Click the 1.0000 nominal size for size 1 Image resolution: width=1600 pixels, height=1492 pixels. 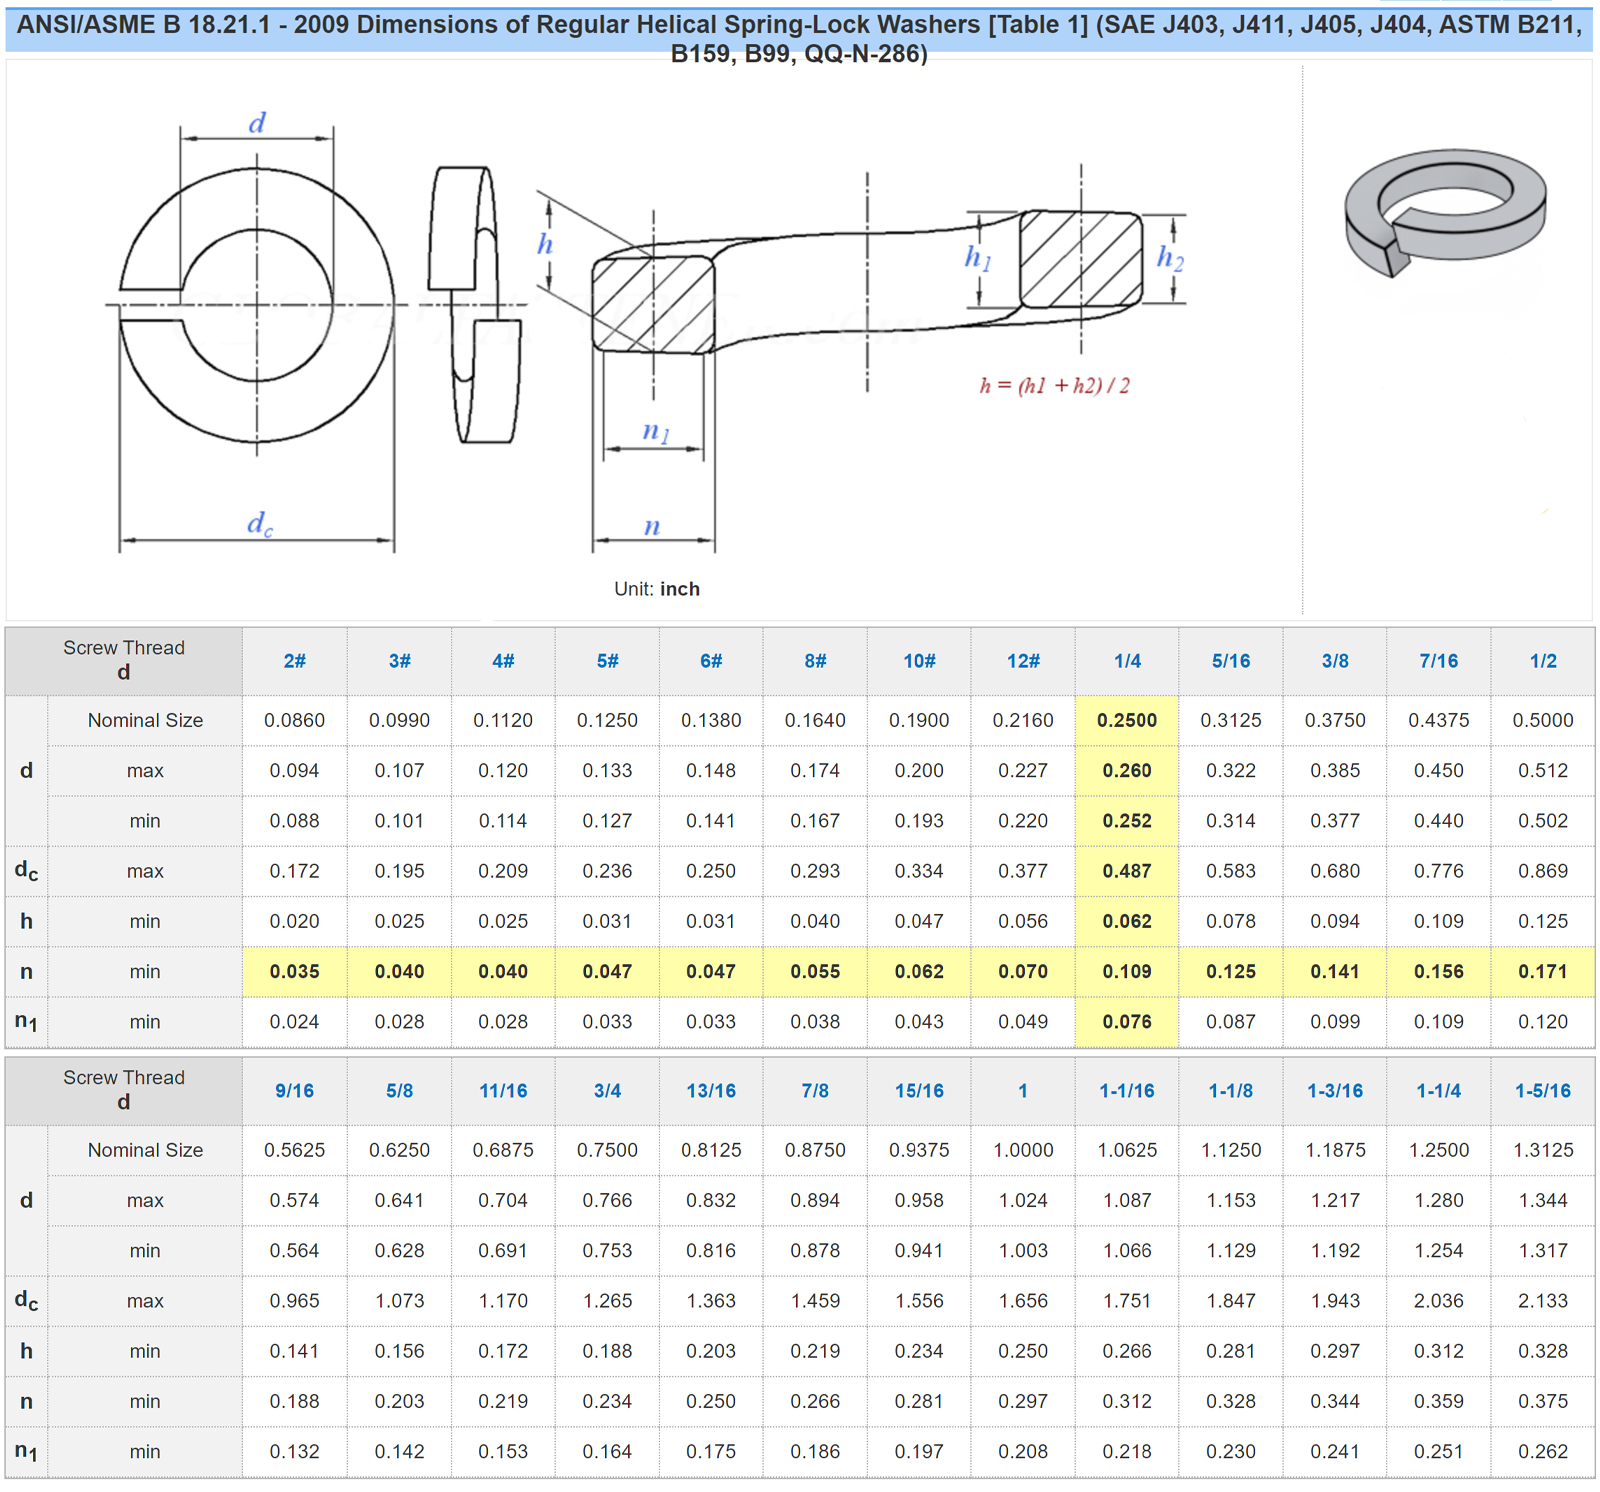pos(1023,1150)
